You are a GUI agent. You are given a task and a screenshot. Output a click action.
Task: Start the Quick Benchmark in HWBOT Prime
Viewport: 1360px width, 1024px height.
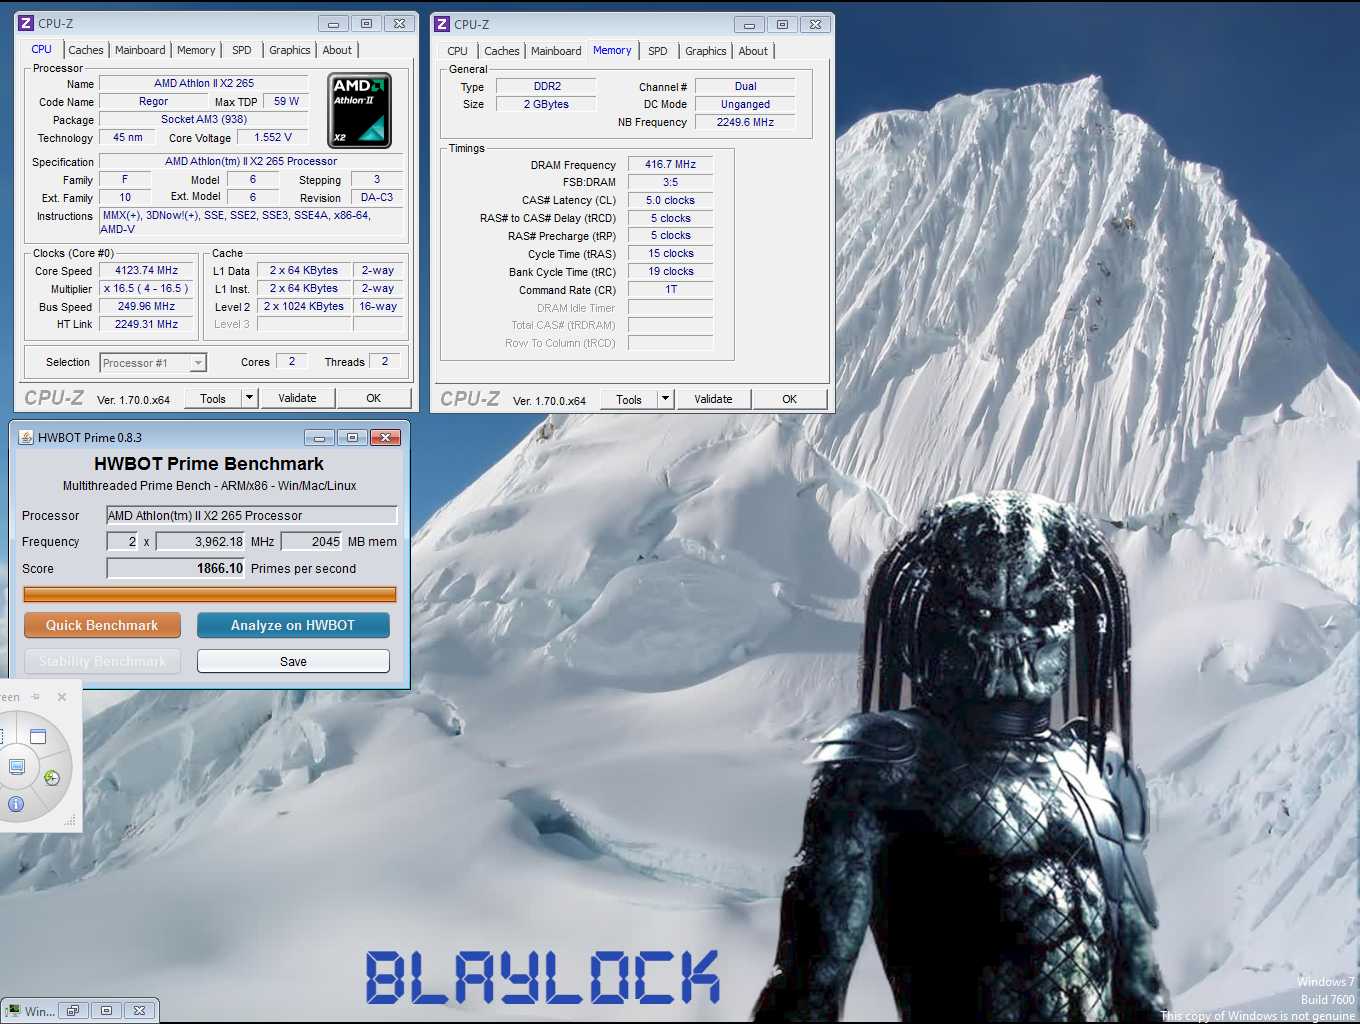click(x=102, y=625)
